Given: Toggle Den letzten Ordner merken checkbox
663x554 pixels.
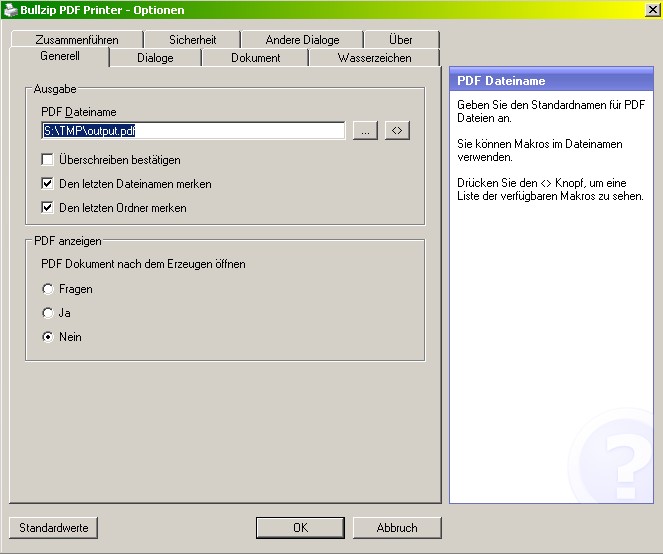Looking at the screenshot, I should [47, 208].
